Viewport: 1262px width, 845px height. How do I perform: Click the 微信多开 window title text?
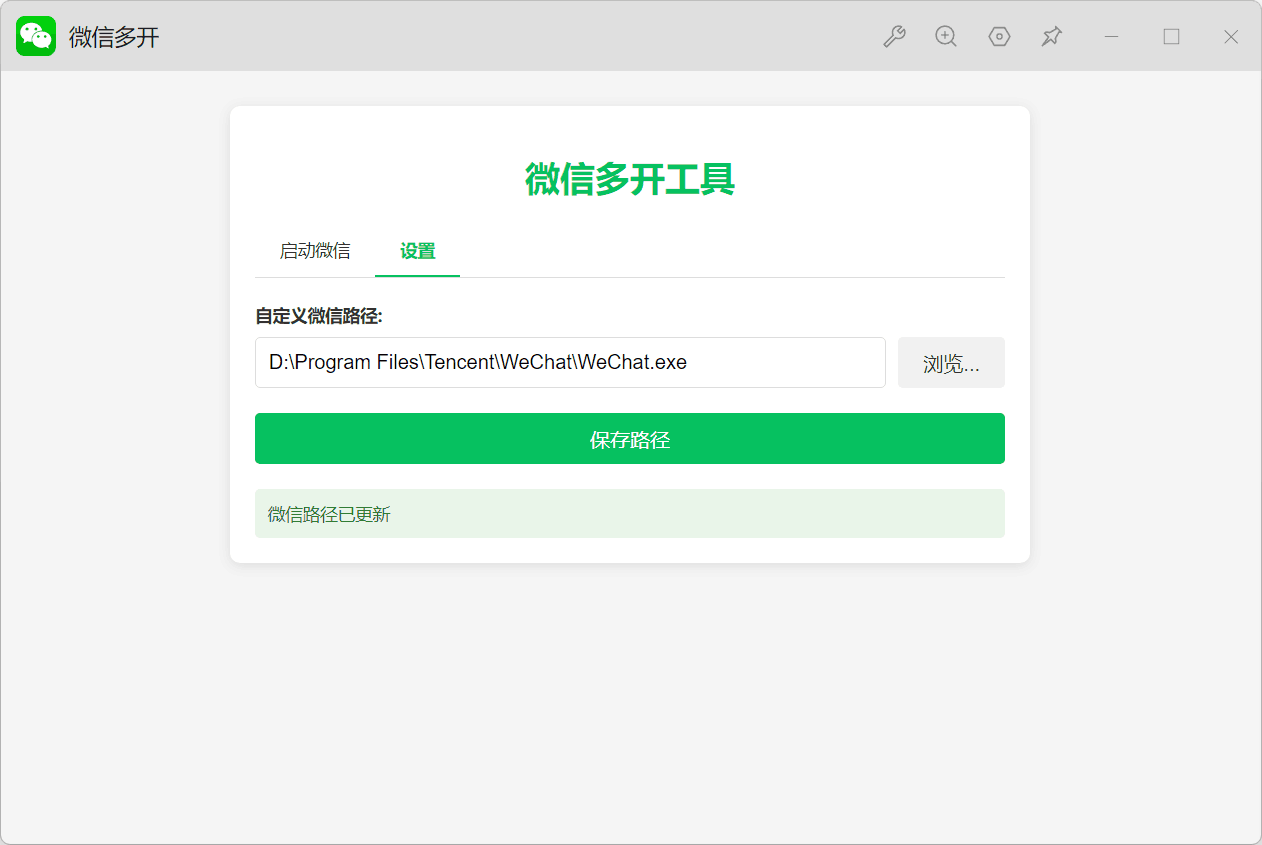(x=114, y=37)
